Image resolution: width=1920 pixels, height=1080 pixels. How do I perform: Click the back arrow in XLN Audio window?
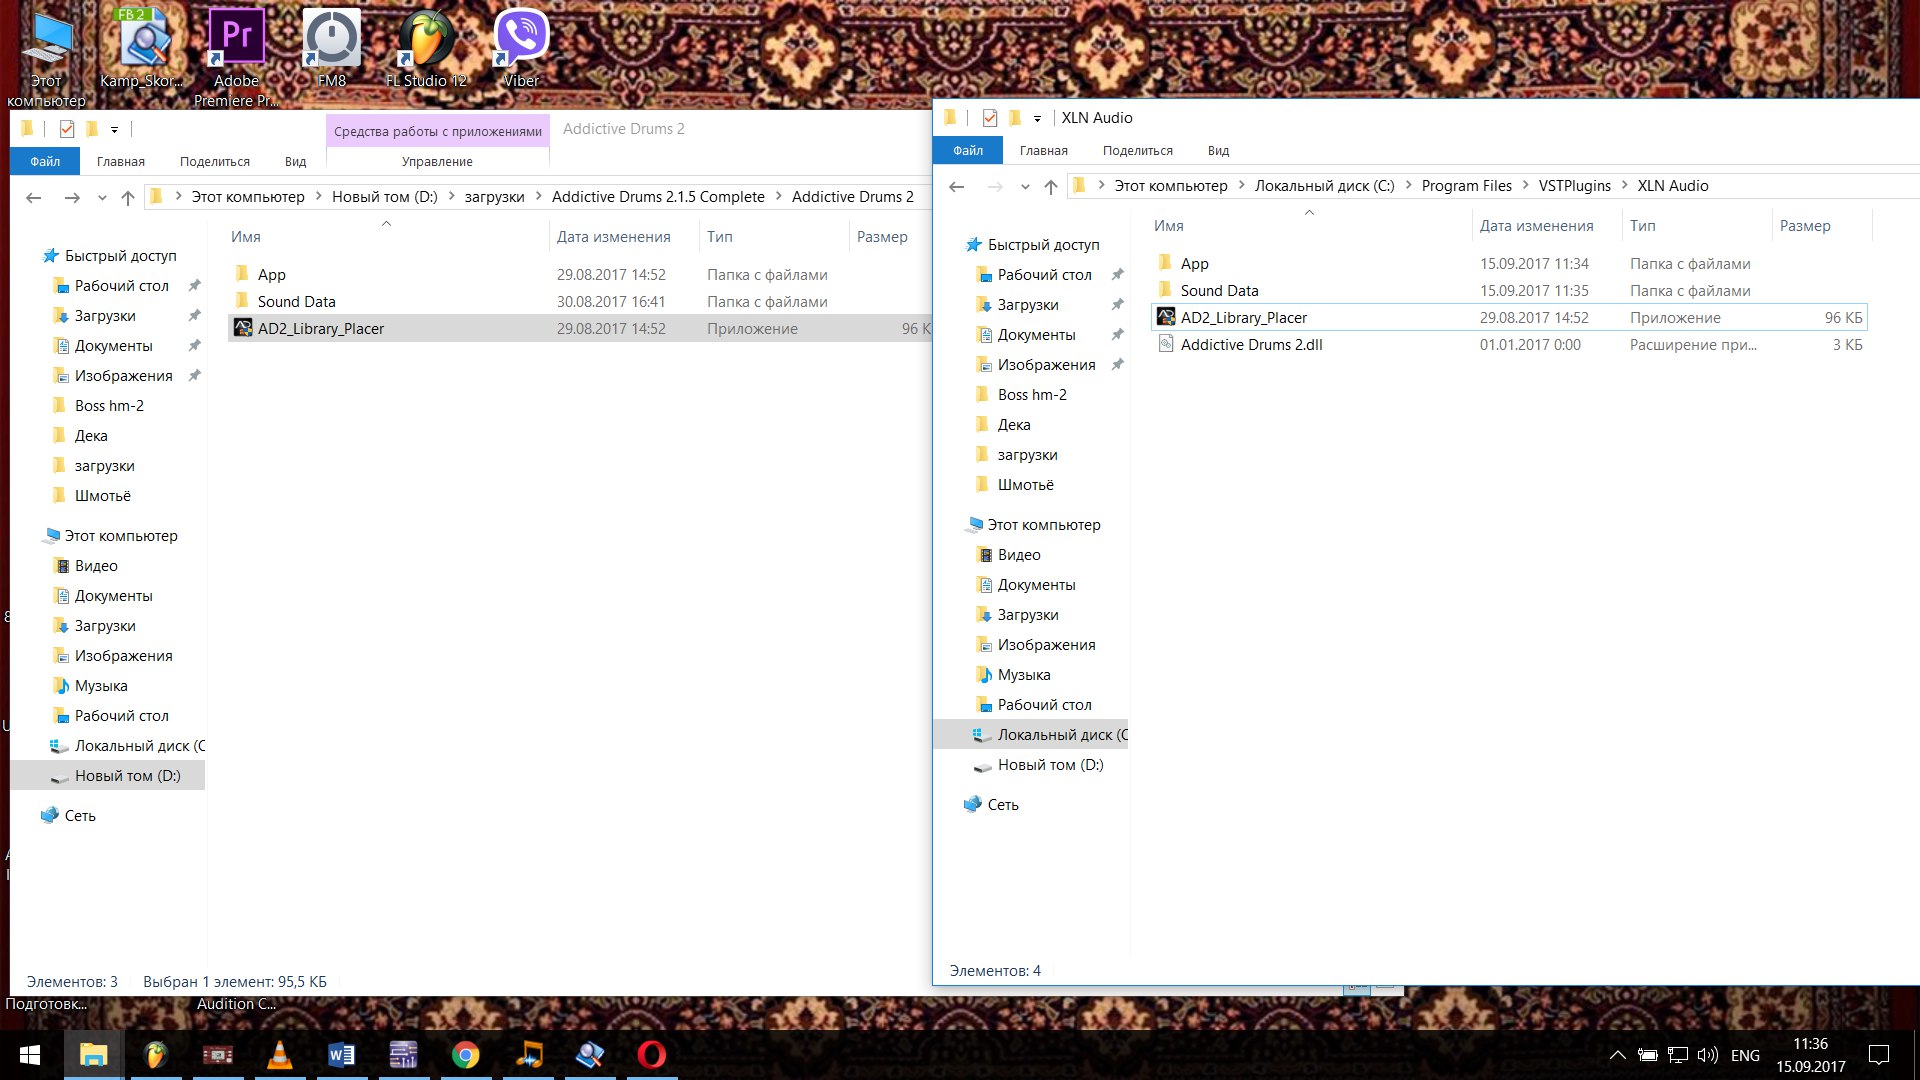[x=957, y=187]
